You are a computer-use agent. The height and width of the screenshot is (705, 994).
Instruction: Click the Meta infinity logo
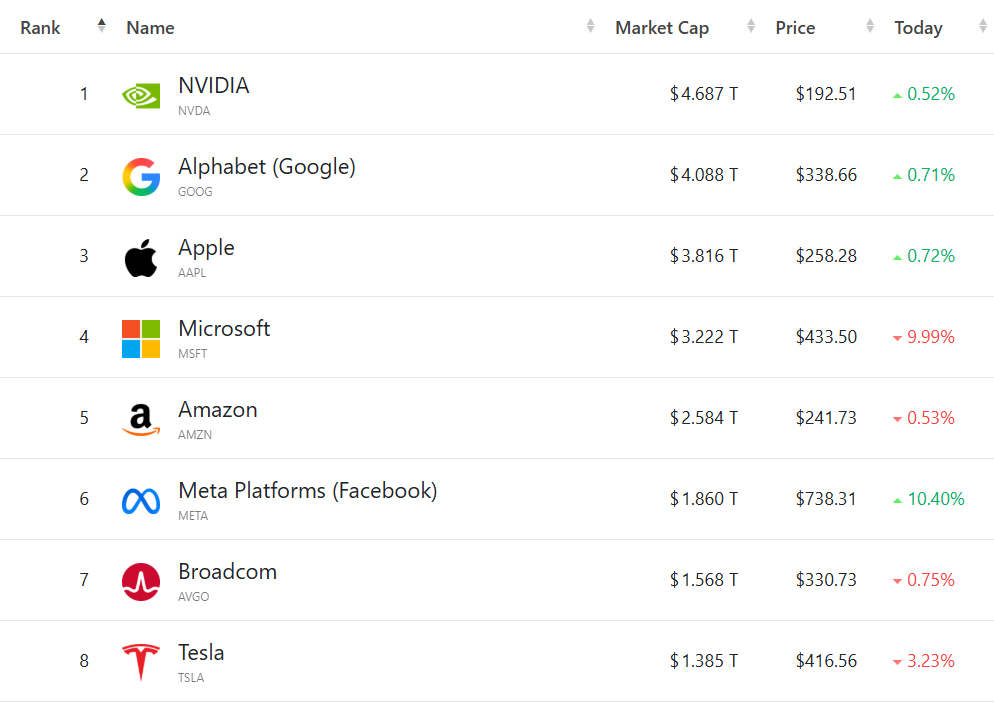[141, 501]
